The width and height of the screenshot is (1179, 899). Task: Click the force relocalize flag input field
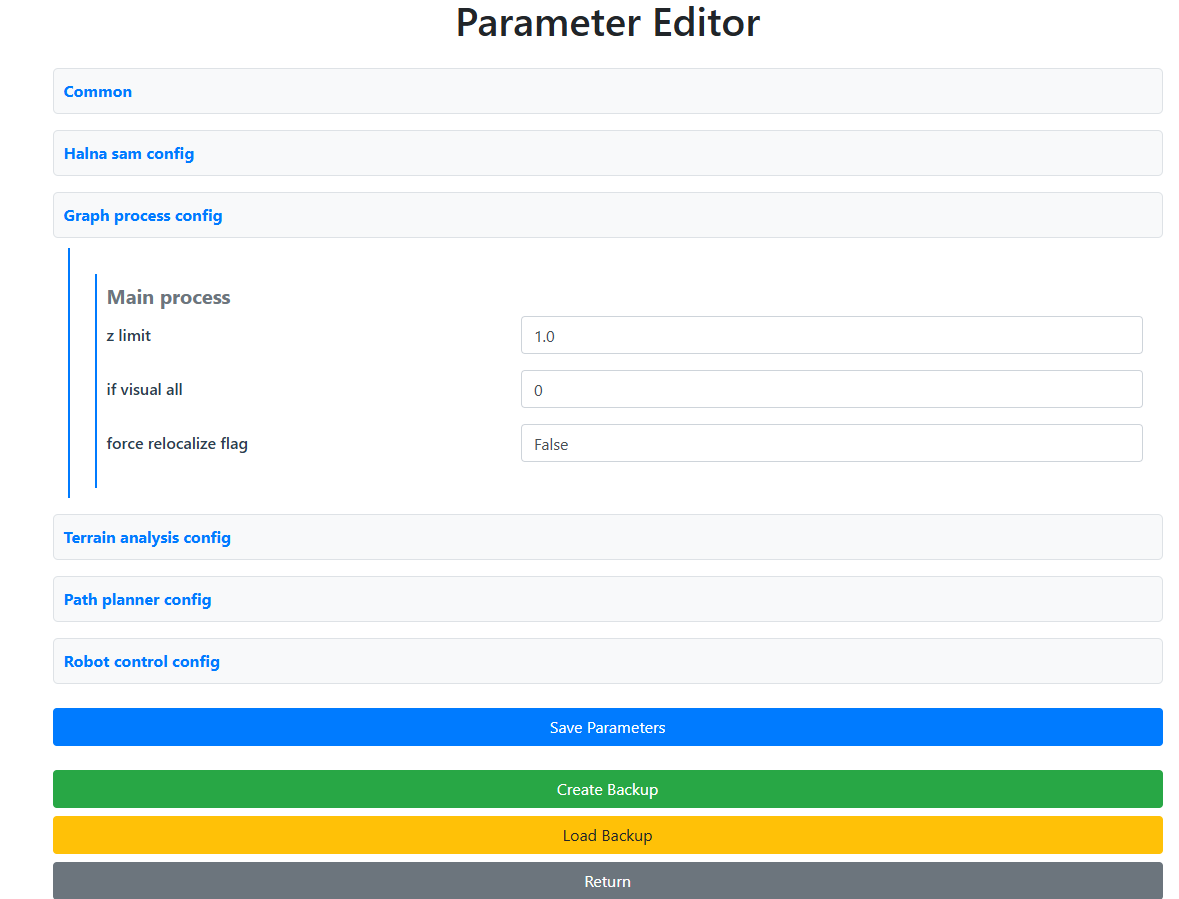831,443
